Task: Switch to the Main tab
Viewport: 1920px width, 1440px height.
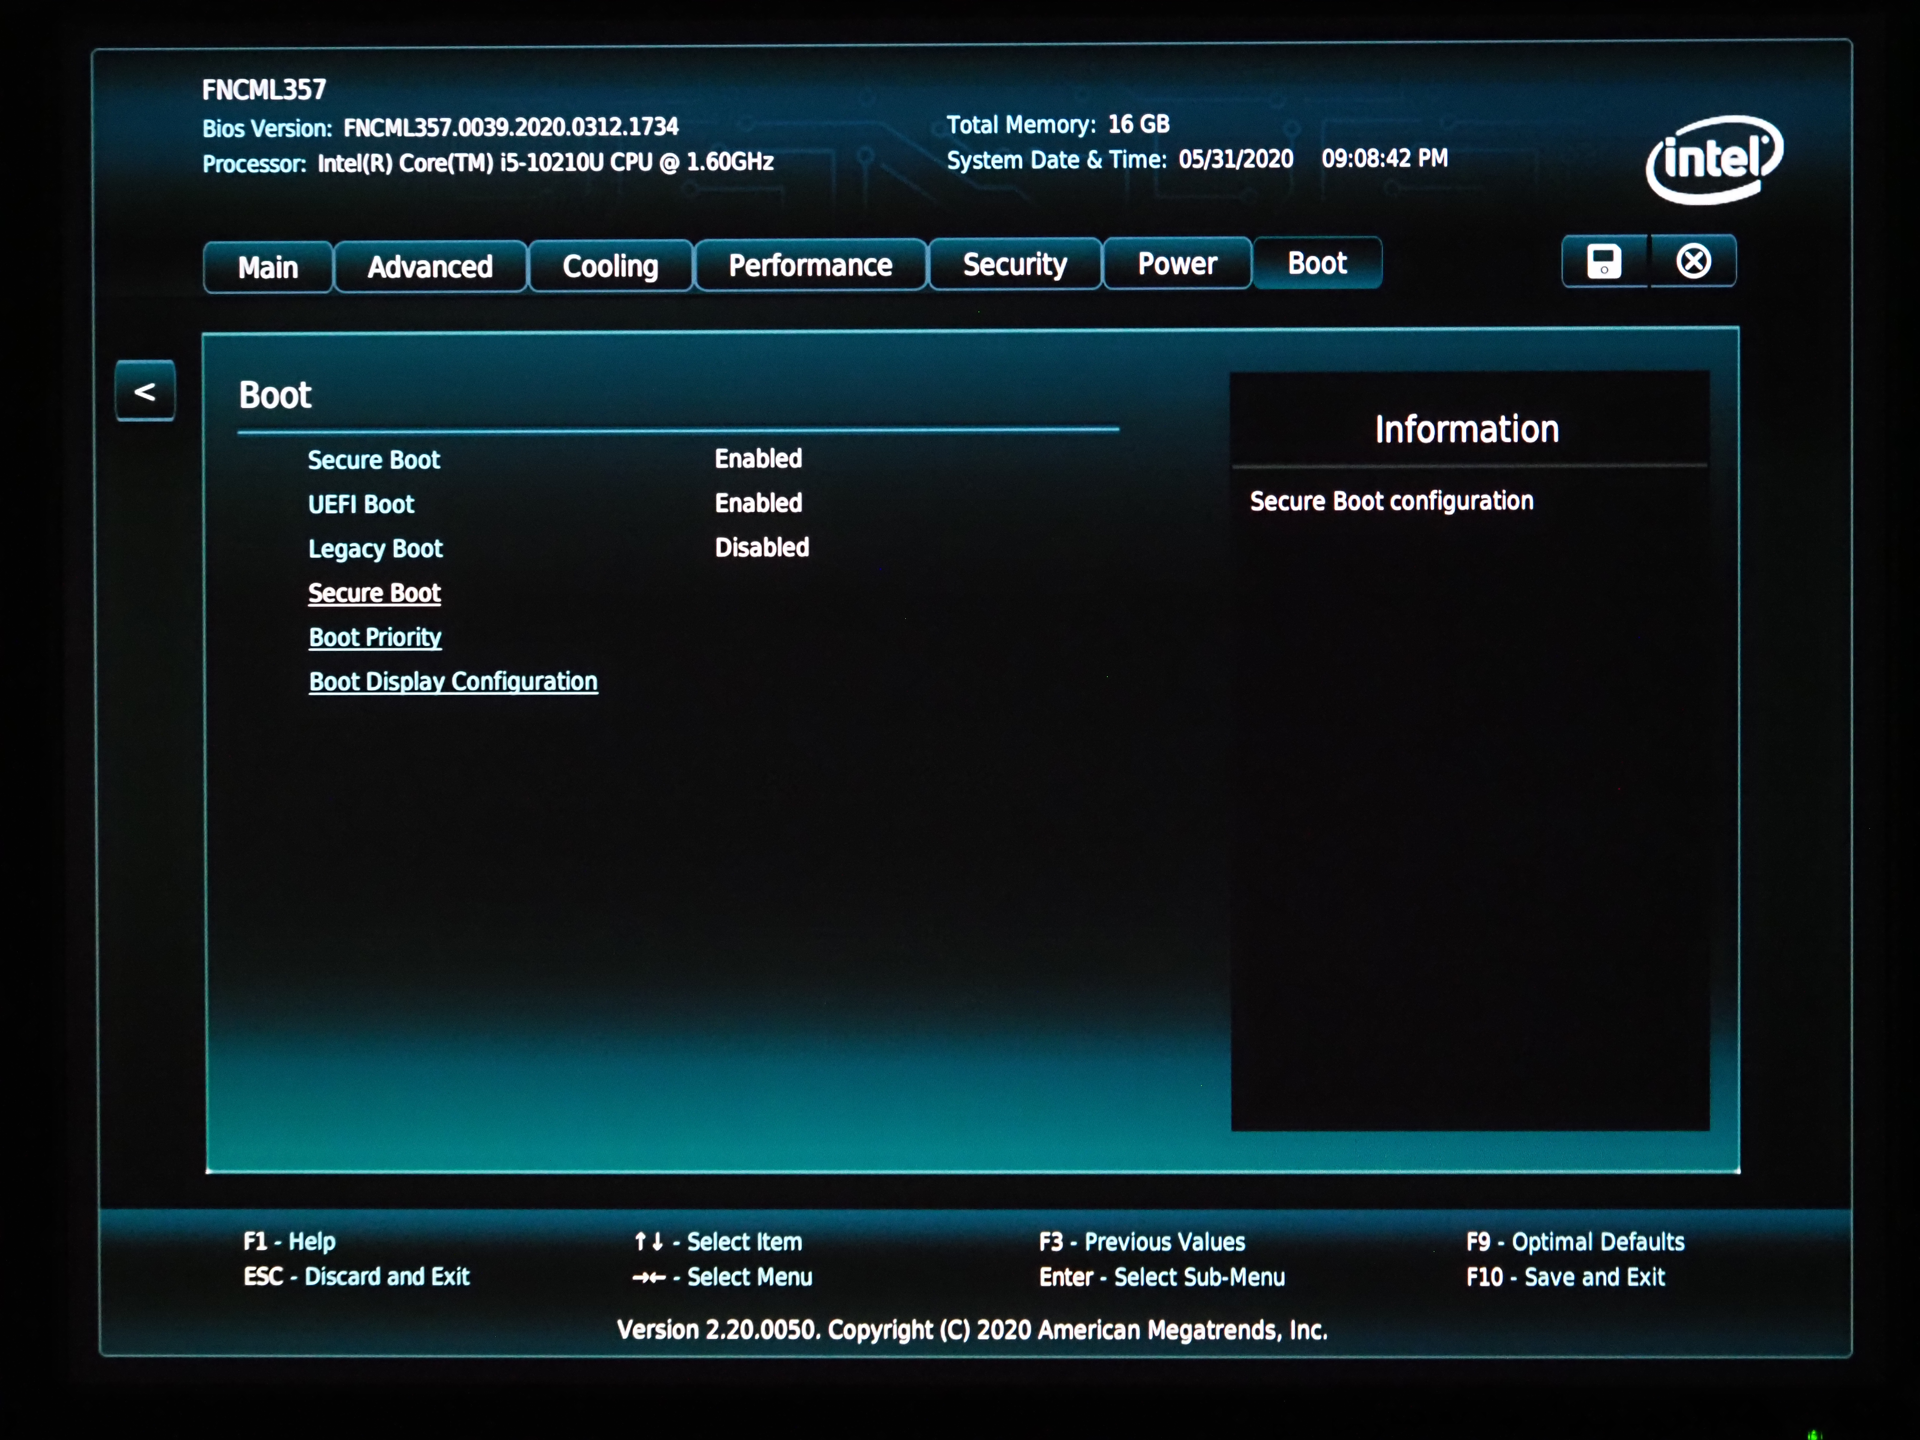Action: [266, 266]
